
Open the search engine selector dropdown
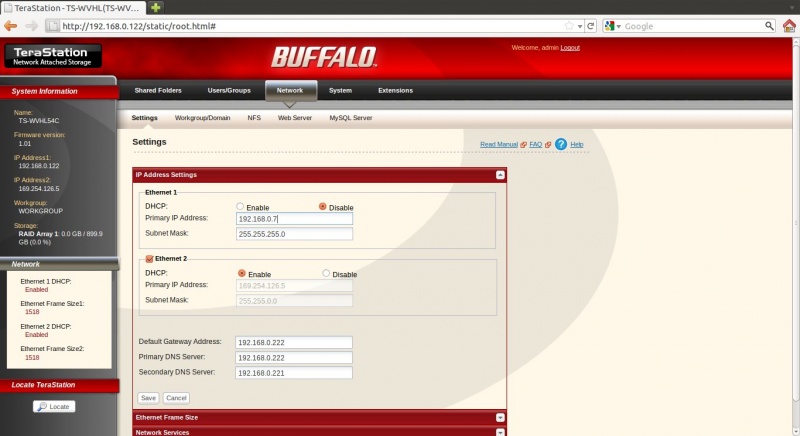pos(618,27)
